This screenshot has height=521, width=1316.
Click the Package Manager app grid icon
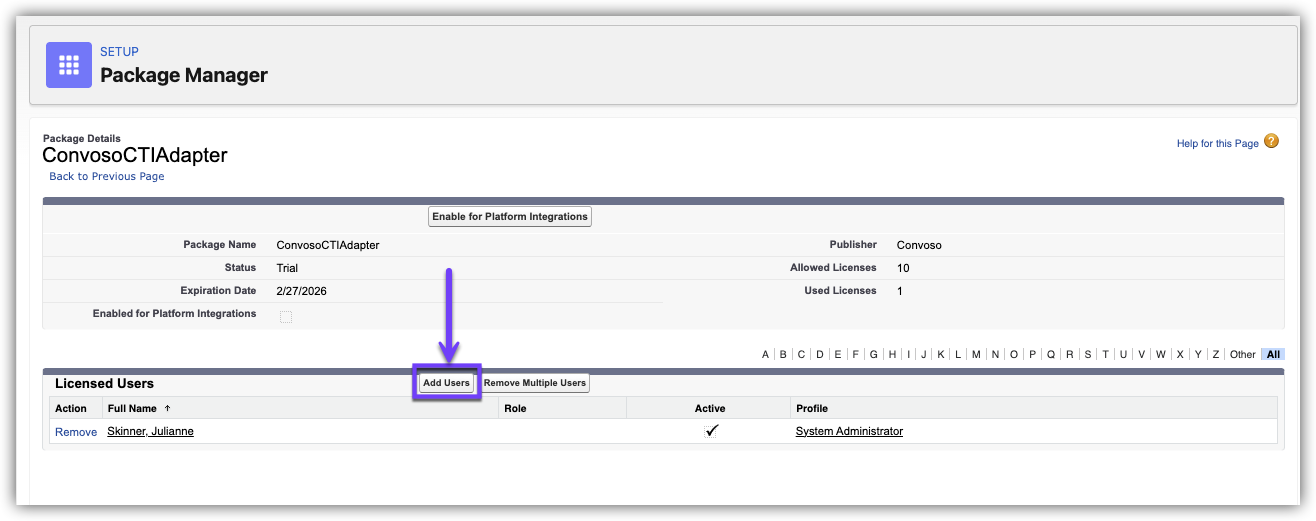coord(69,65)
